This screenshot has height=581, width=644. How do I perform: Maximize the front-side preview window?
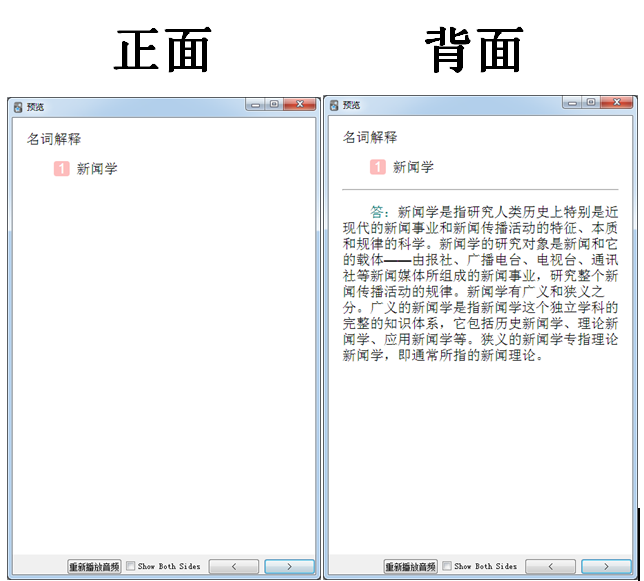point(274,104)
